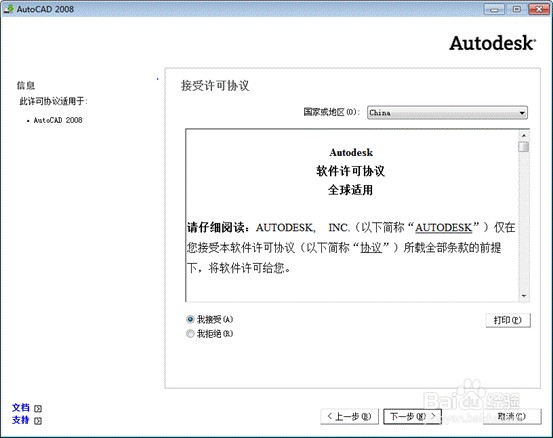Open the 文档 link
The height and width of the screenshot is (438, 553).
(x=21, y=408)
